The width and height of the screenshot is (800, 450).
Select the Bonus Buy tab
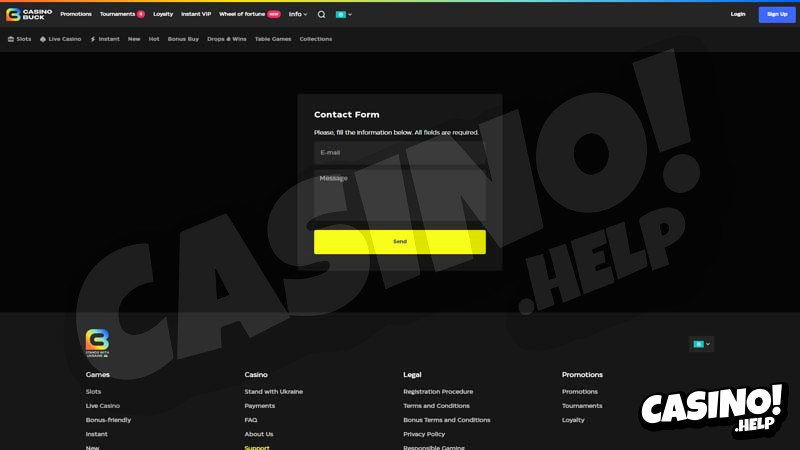[x=183, y=39]
